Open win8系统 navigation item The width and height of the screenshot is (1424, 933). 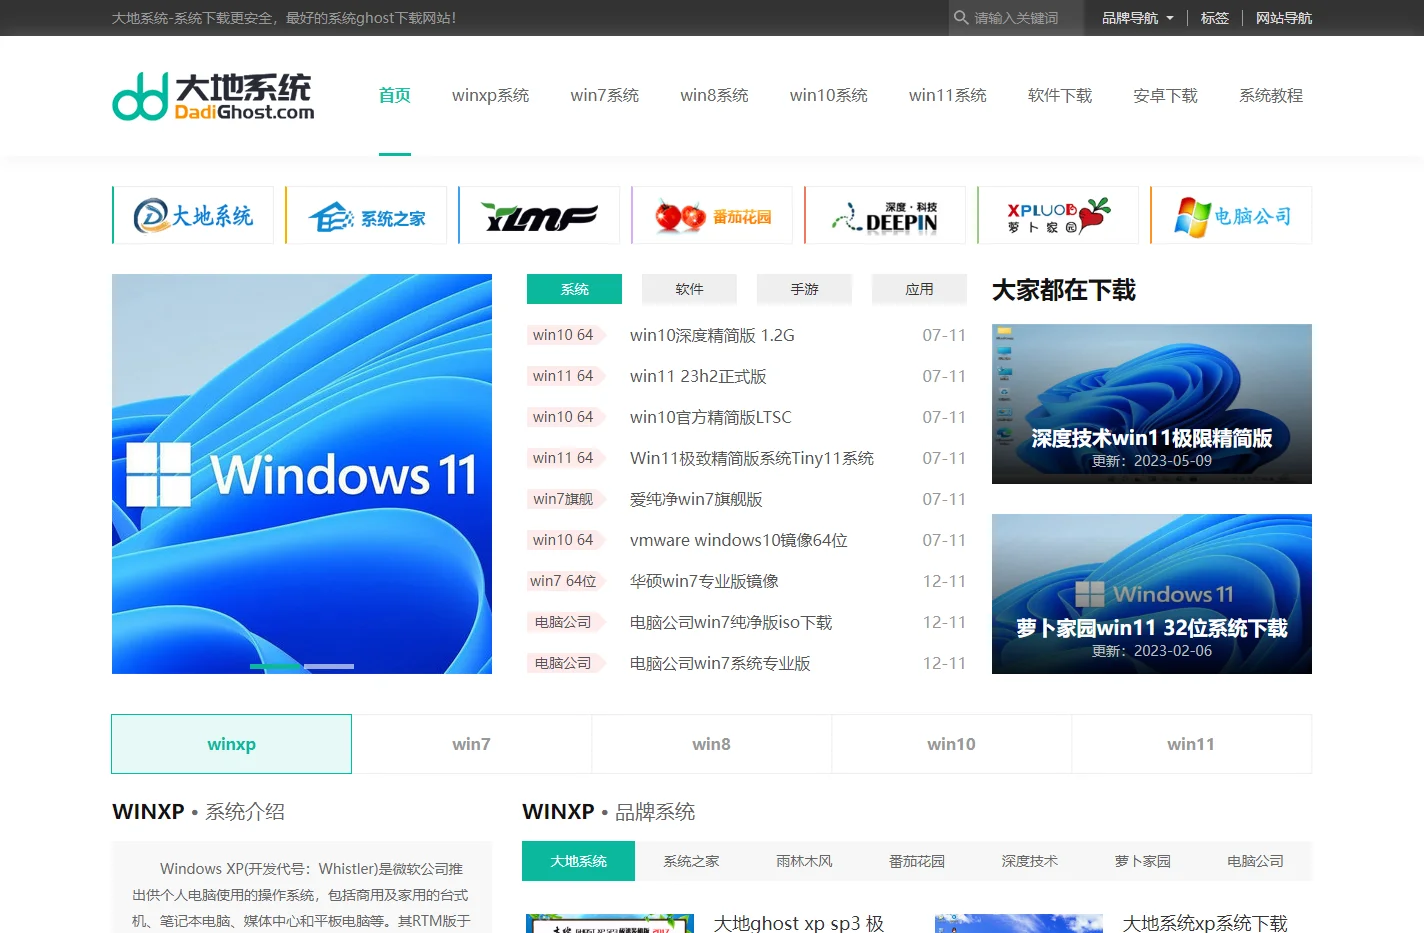(715, 95)
